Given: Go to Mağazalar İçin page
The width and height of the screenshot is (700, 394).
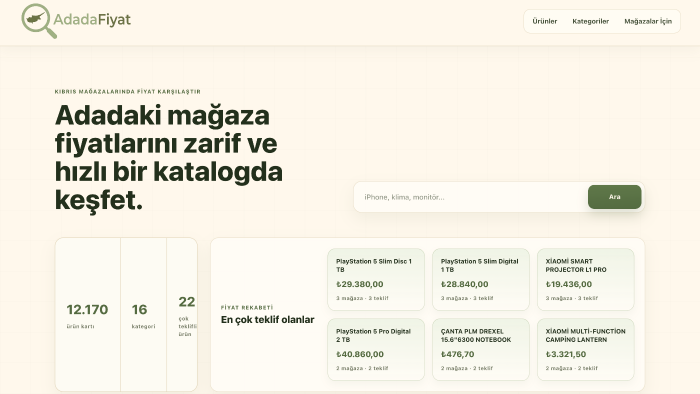Looking at the screenshot, I should pos(648,21).
